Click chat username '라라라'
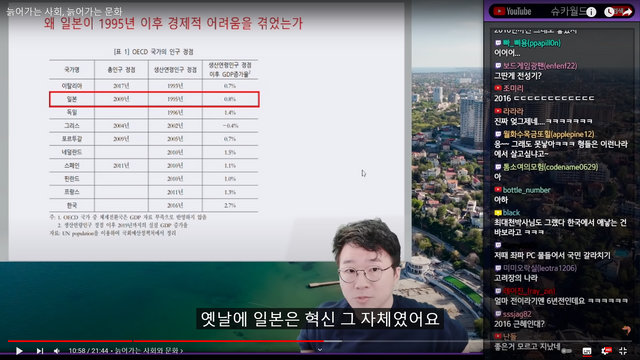Viewport: 640px width, 360px height. click(x=513, y=111)
